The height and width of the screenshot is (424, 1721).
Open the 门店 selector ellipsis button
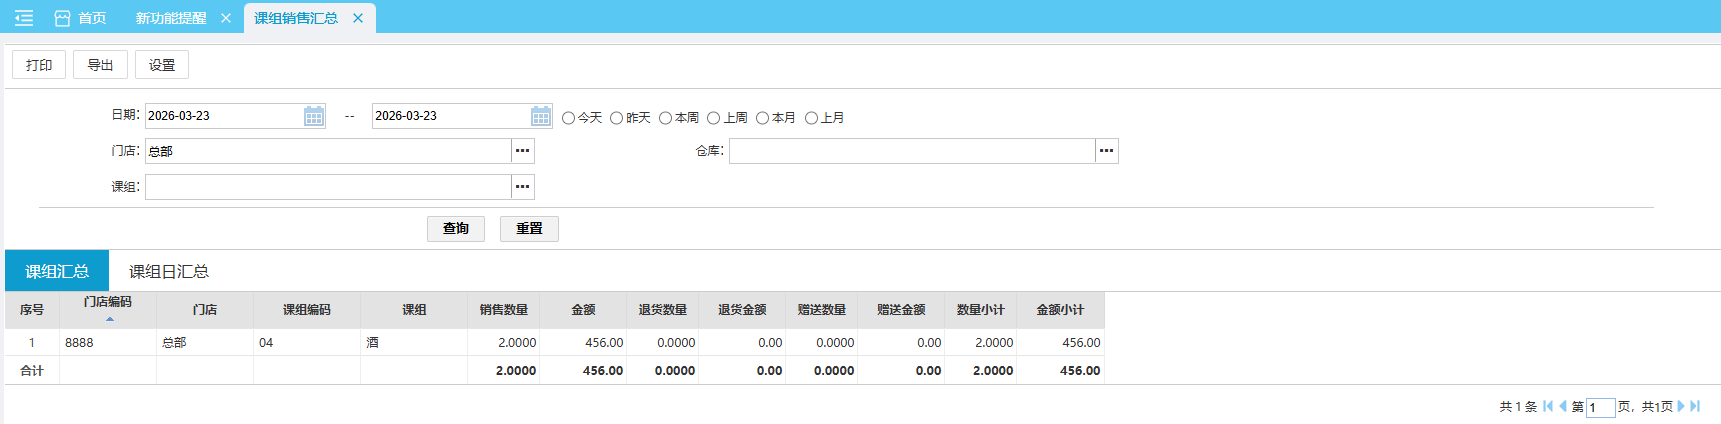523,151
